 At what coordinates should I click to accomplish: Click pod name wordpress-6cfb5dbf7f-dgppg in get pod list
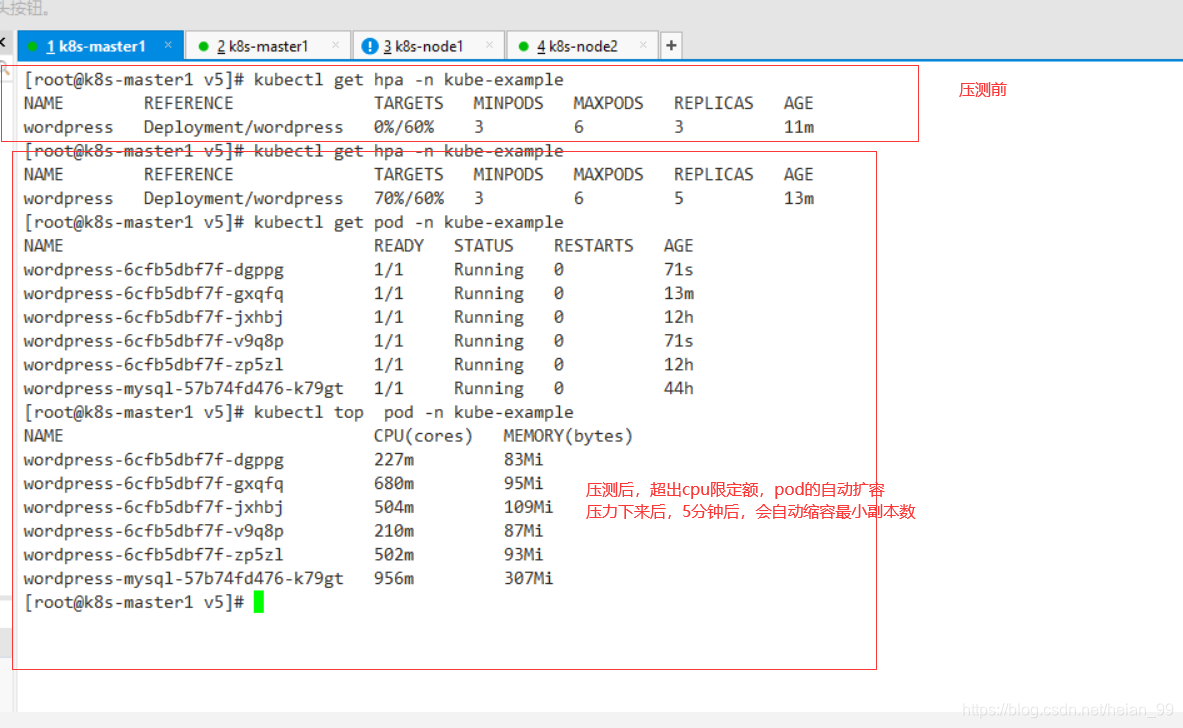pos(153,269)
